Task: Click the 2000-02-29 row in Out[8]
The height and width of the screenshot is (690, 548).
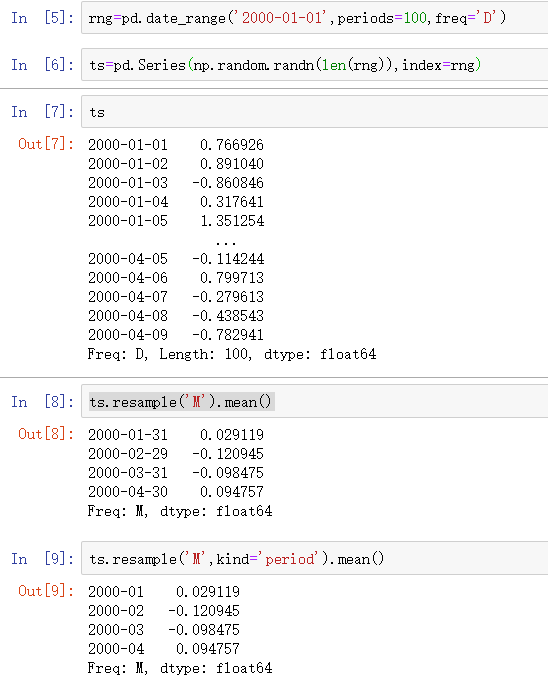Action: click(176, 453)
